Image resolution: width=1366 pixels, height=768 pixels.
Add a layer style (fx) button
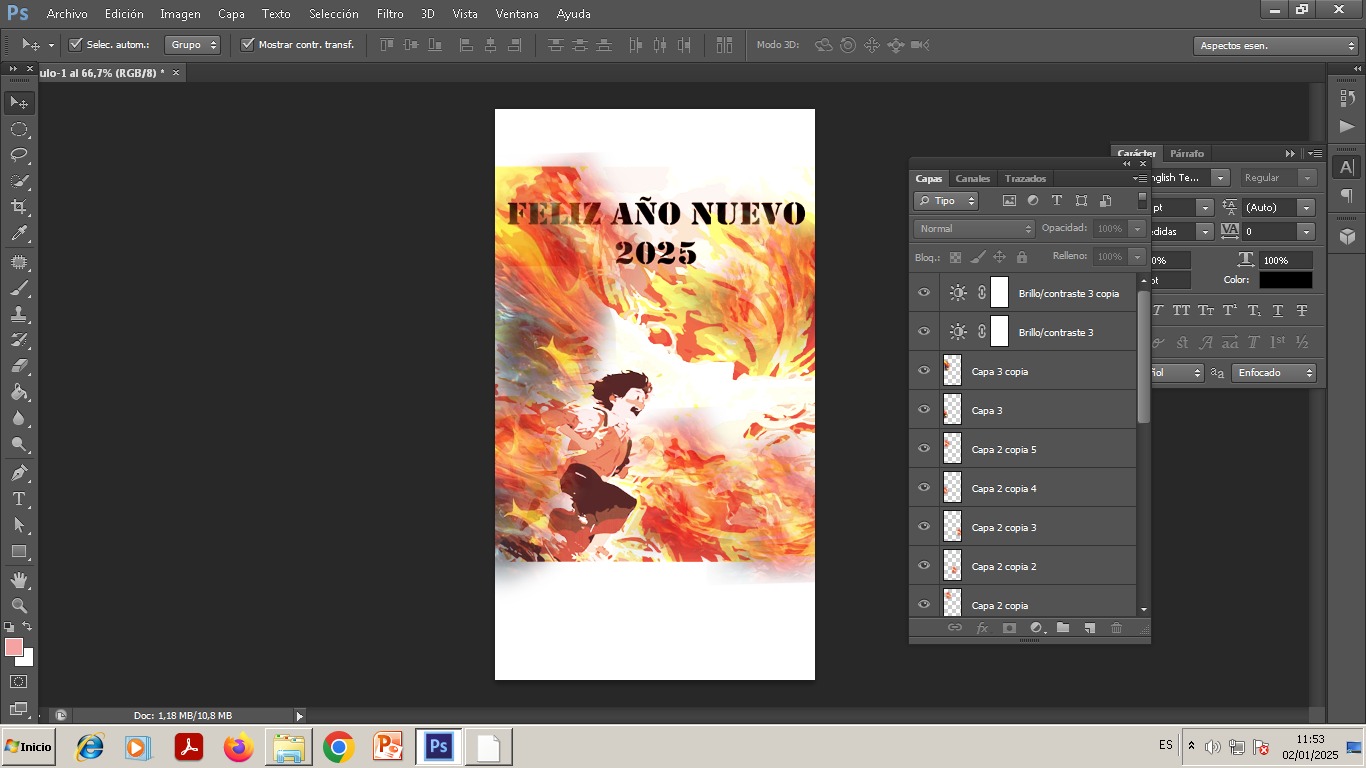tap(982, 628)
